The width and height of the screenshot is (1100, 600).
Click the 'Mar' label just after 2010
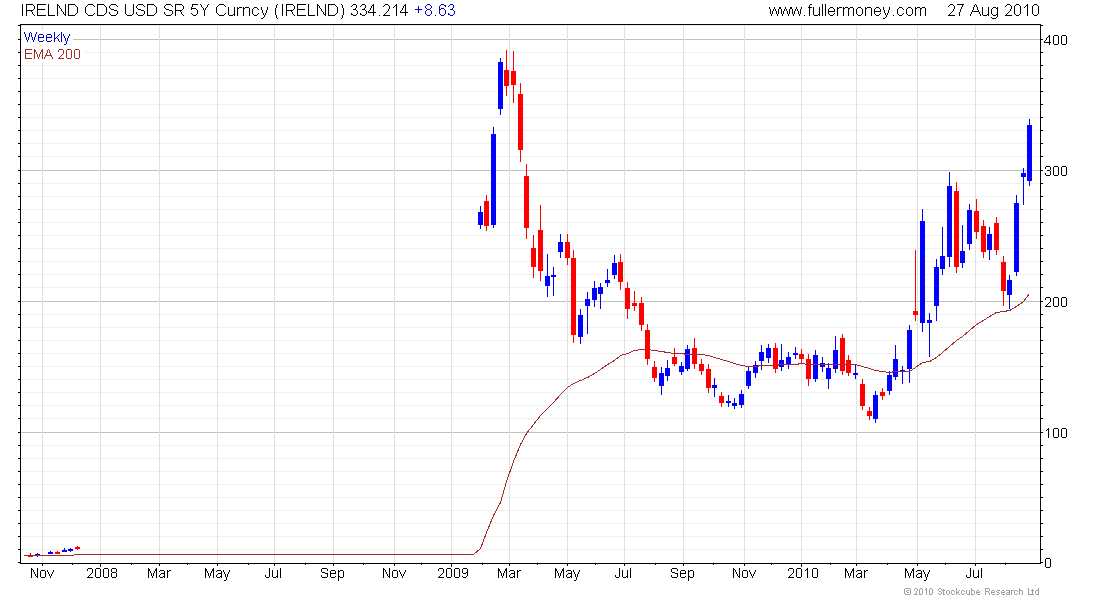pos(856,573)
